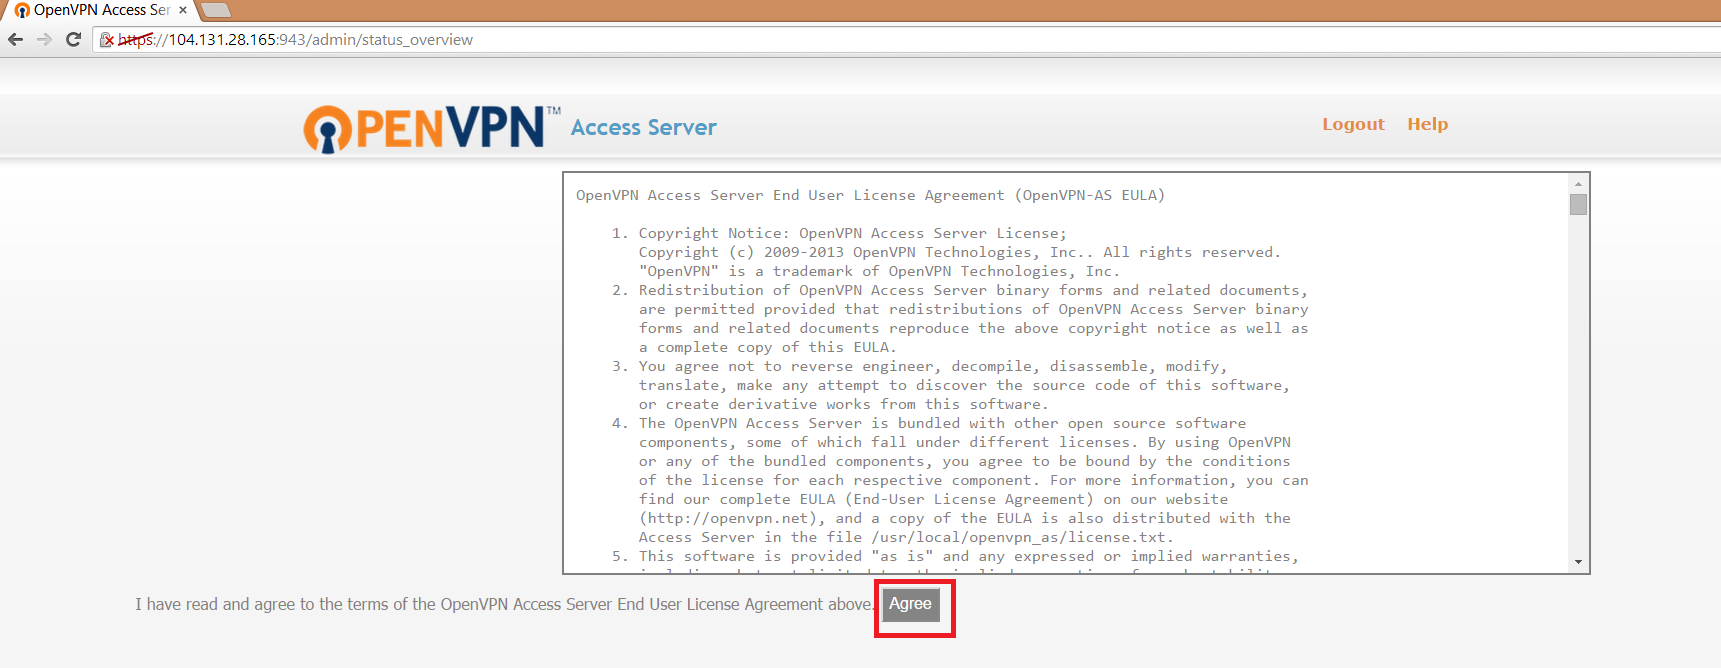Select the OpenVPN Access Server browser tab
The height and width of the screenshot is (668, 1721).
98,10
